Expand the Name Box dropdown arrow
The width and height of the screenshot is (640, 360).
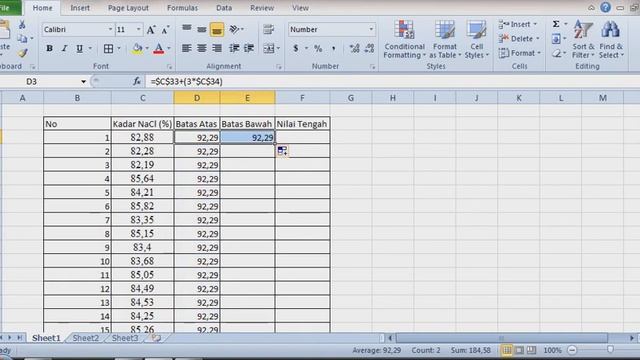coord(83,82)
